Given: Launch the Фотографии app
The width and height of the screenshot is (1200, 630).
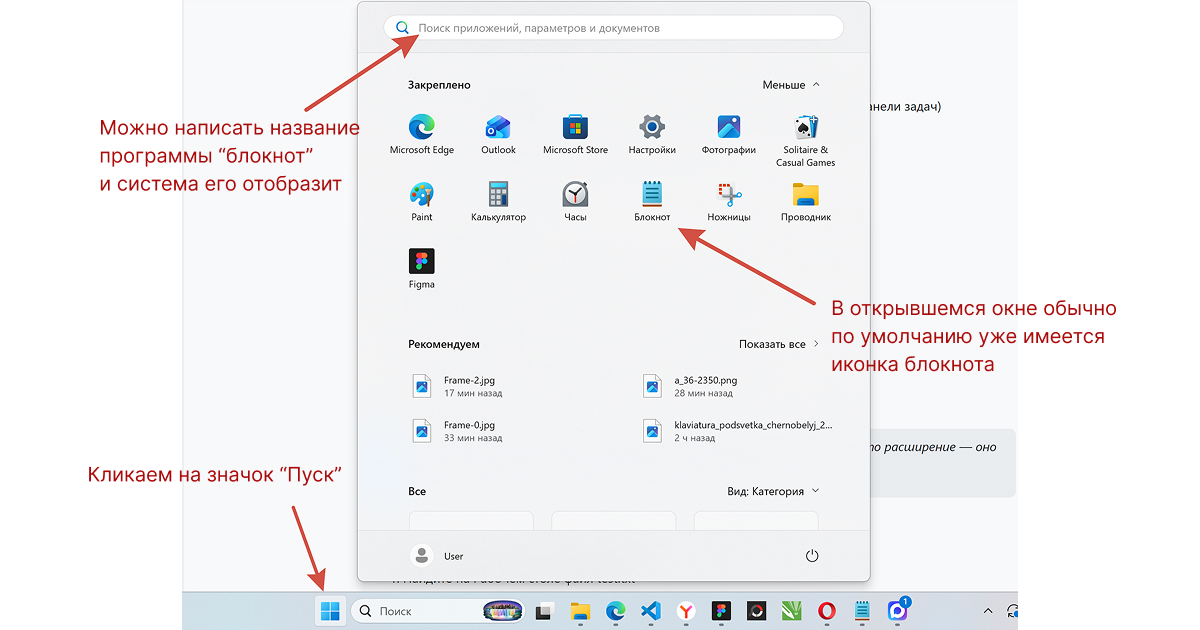Looking at the screenshot, I should [x=729, y=135].
